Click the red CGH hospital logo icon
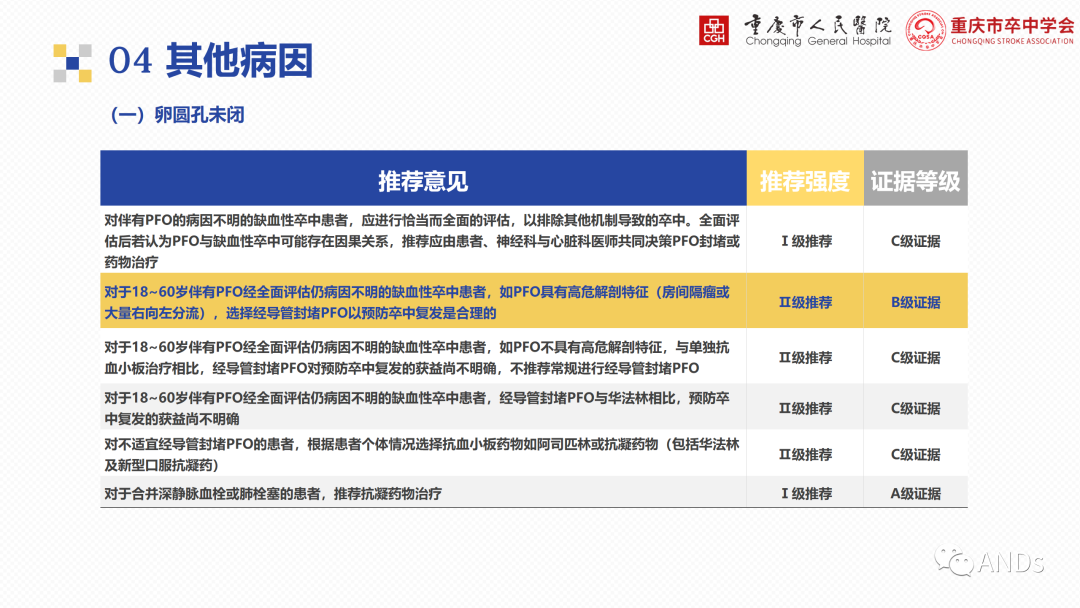Image resolution: width=1080 pixels, height=608 pixels. 714,30
